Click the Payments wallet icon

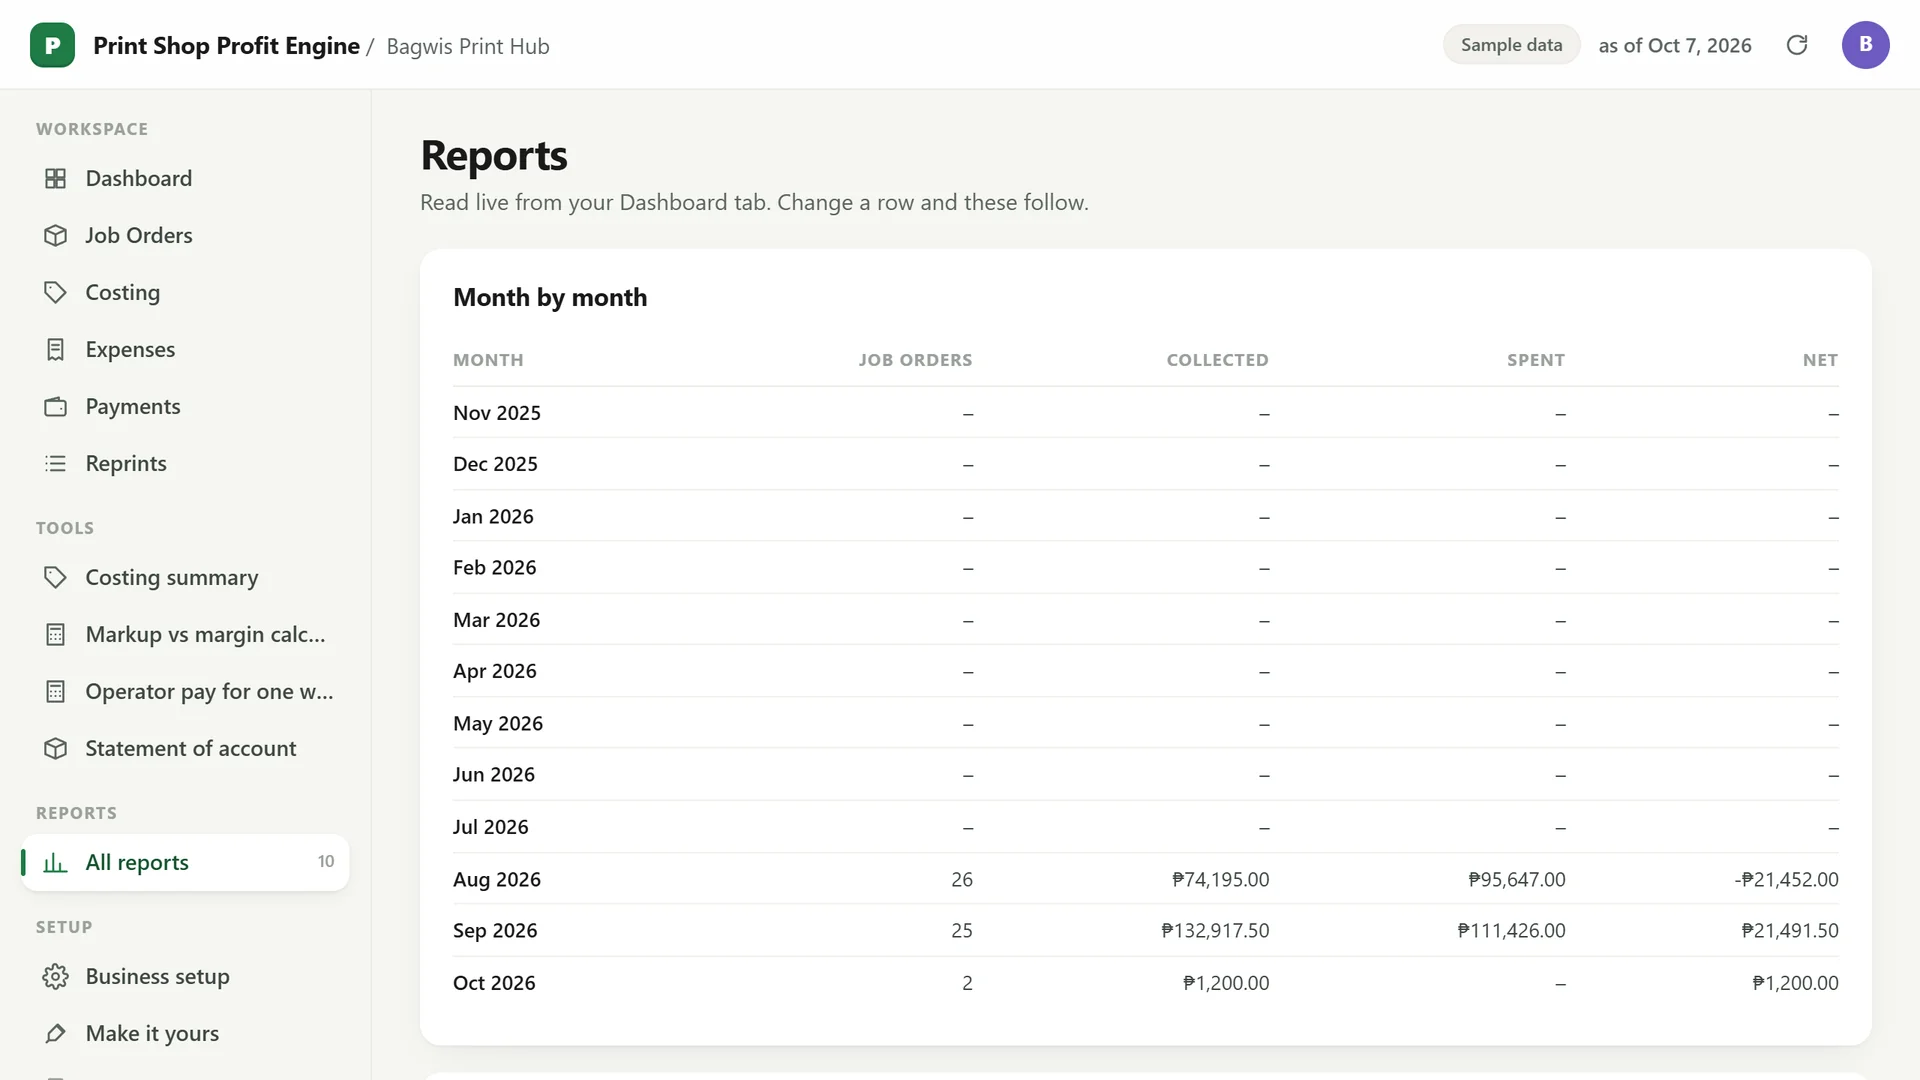56,406
